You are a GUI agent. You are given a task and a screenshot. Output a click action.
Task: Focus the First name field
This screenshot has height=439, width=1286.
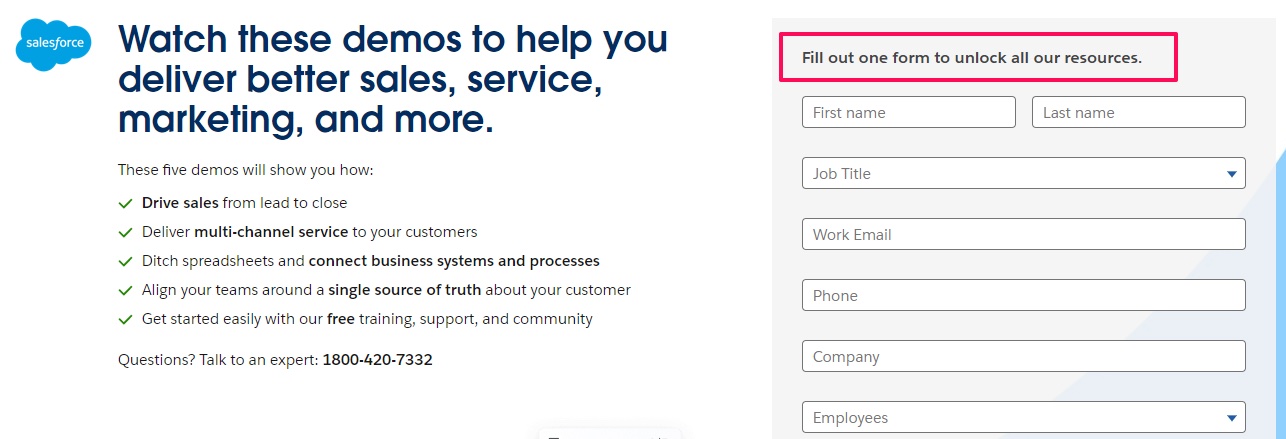point(909,112)
